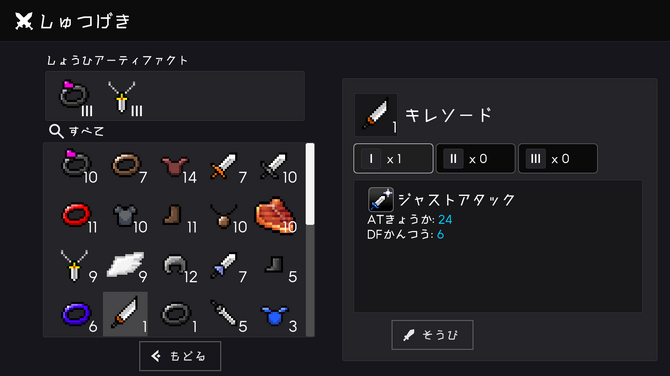Select the blue chest armor with count 3
Image resolution: width=670 pixels, height=376 pixels.
click(x=275, y=314)
